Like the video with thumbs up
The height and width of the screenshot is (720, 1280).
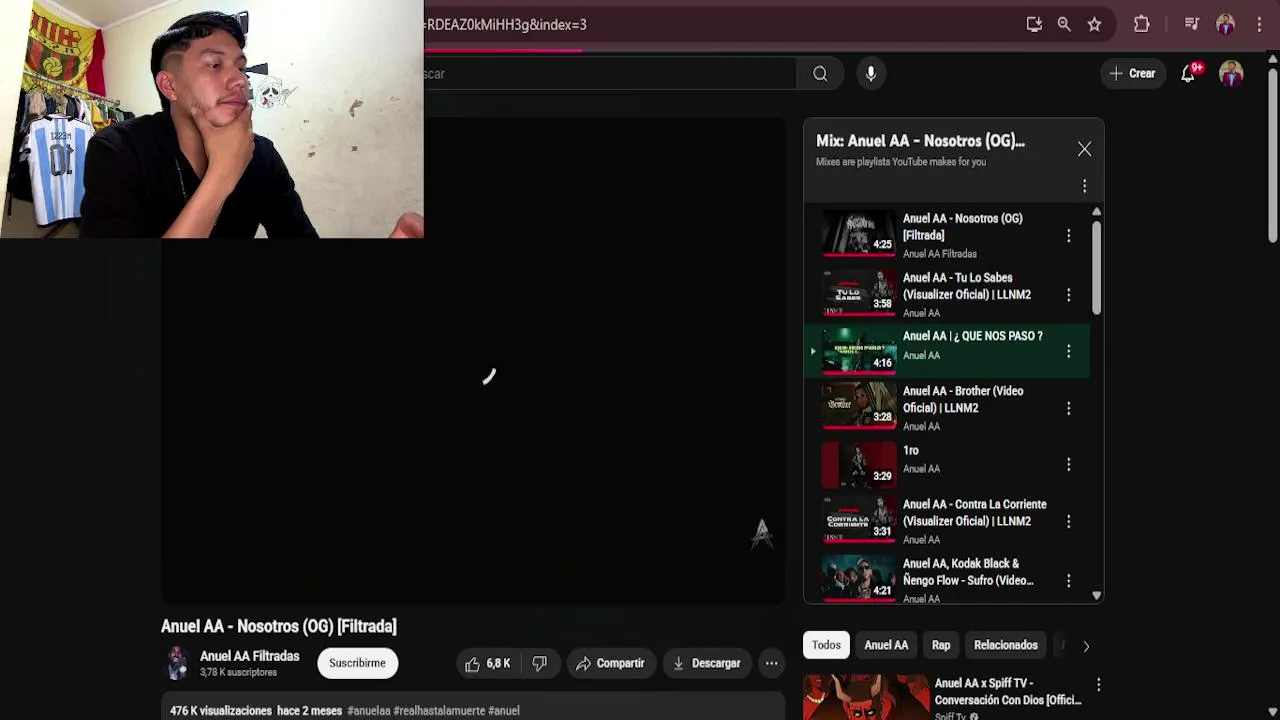click(488, 663)
